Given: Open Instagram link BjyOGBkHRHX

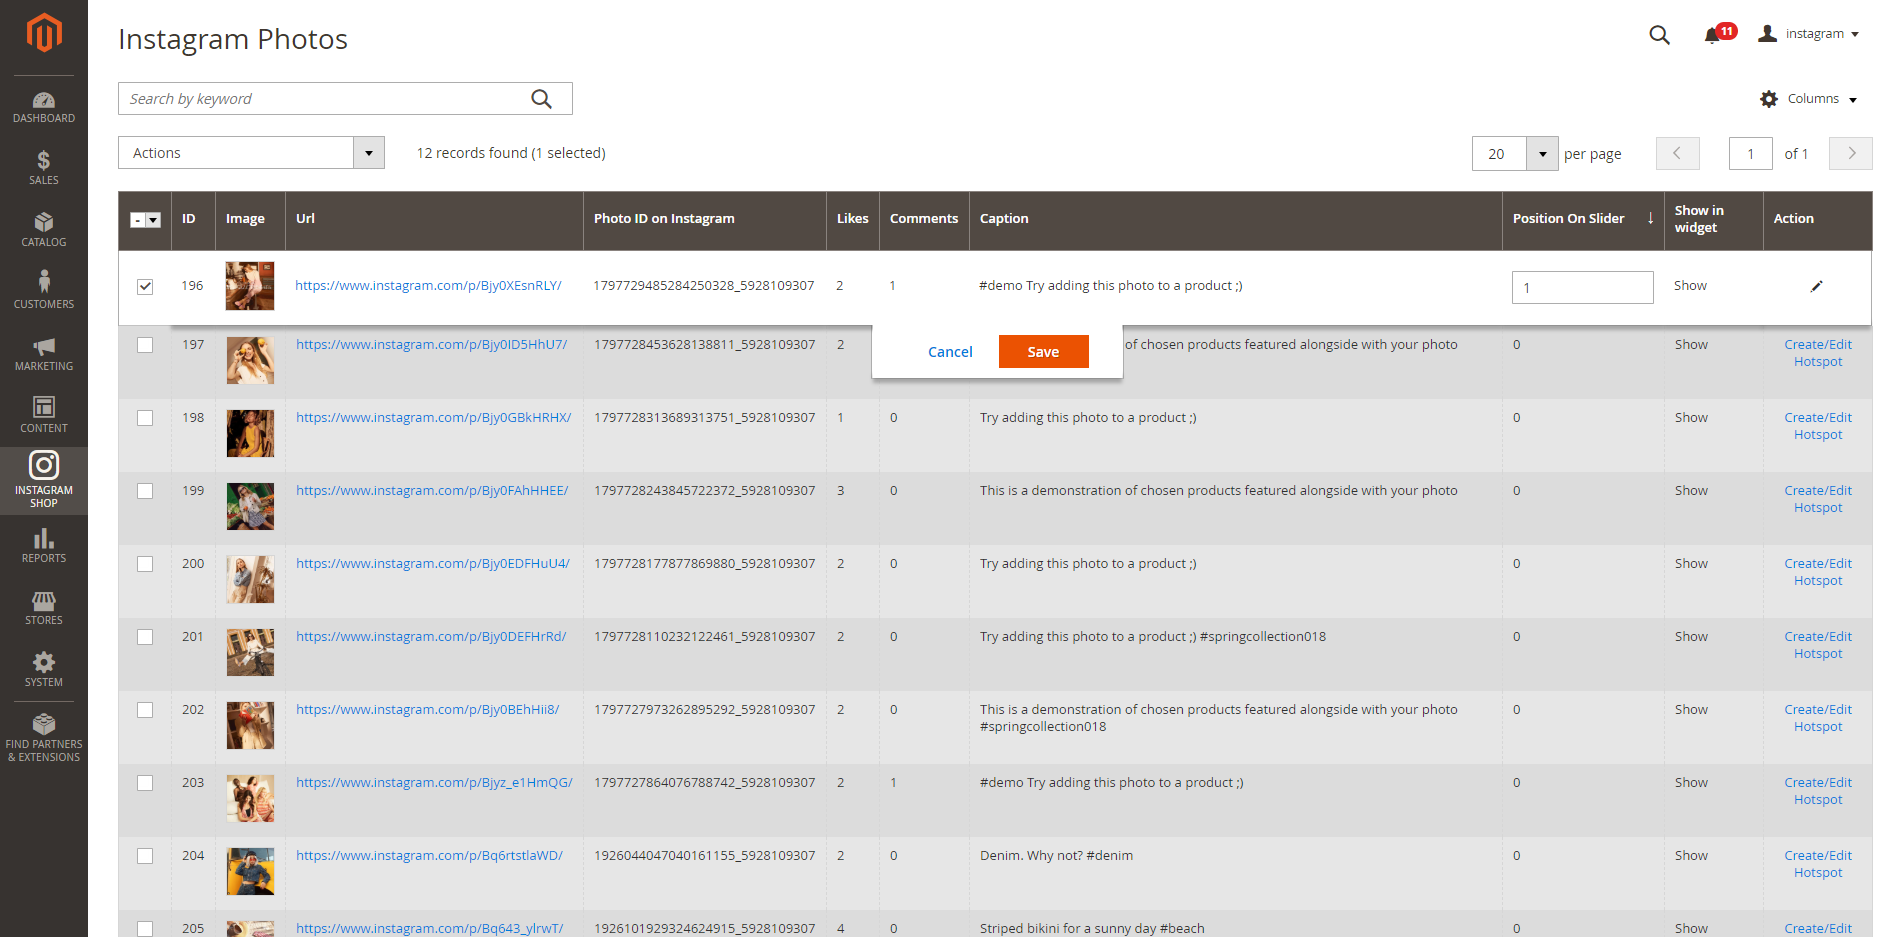Looking at the screenshot, I should pos(433,418).
